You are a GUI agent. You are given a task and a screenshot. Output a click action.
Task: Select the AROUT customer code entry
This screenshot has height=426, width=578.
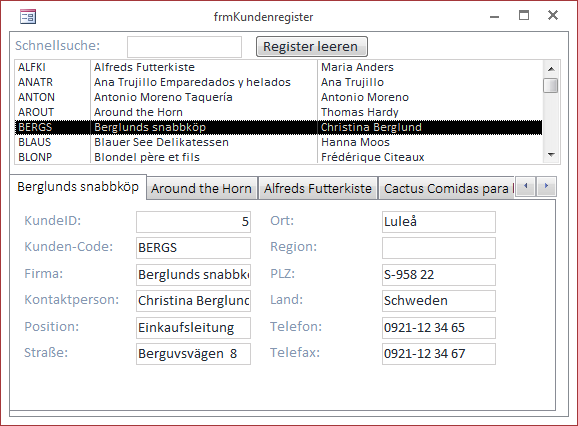pyautogui.click(x=36, y=112)
